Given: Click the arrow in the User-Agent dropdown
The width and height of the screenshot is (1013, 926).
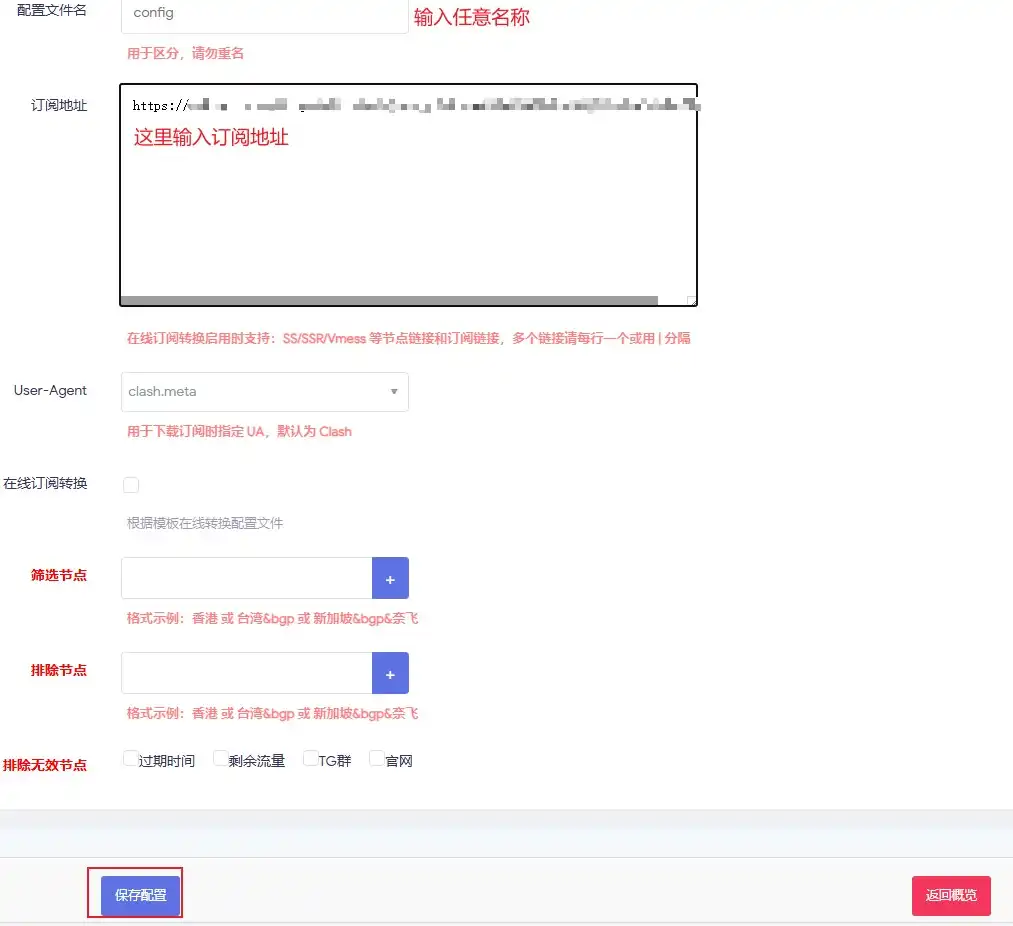Looking at the screenshot, I should 393,392.
